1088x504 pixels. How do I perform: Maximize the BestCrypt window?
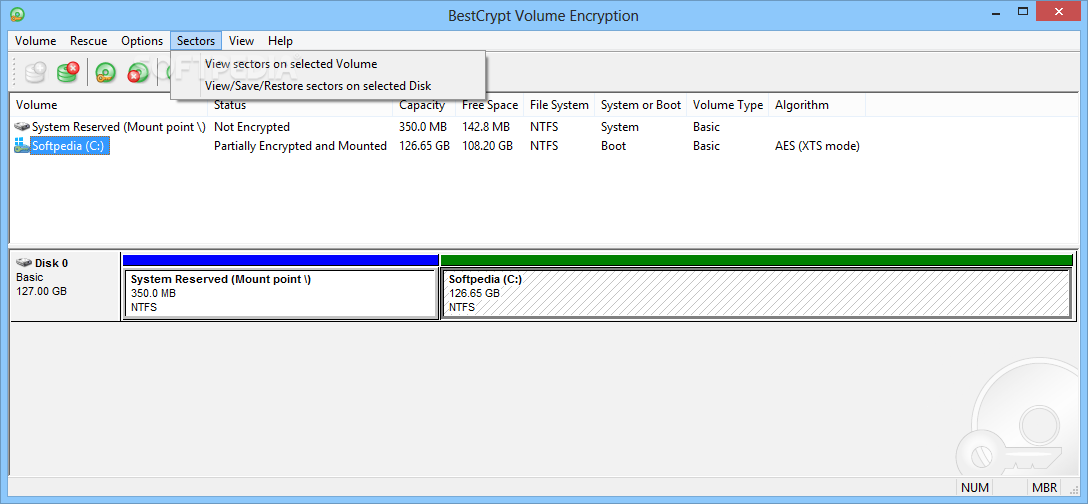pos(1022,11)
